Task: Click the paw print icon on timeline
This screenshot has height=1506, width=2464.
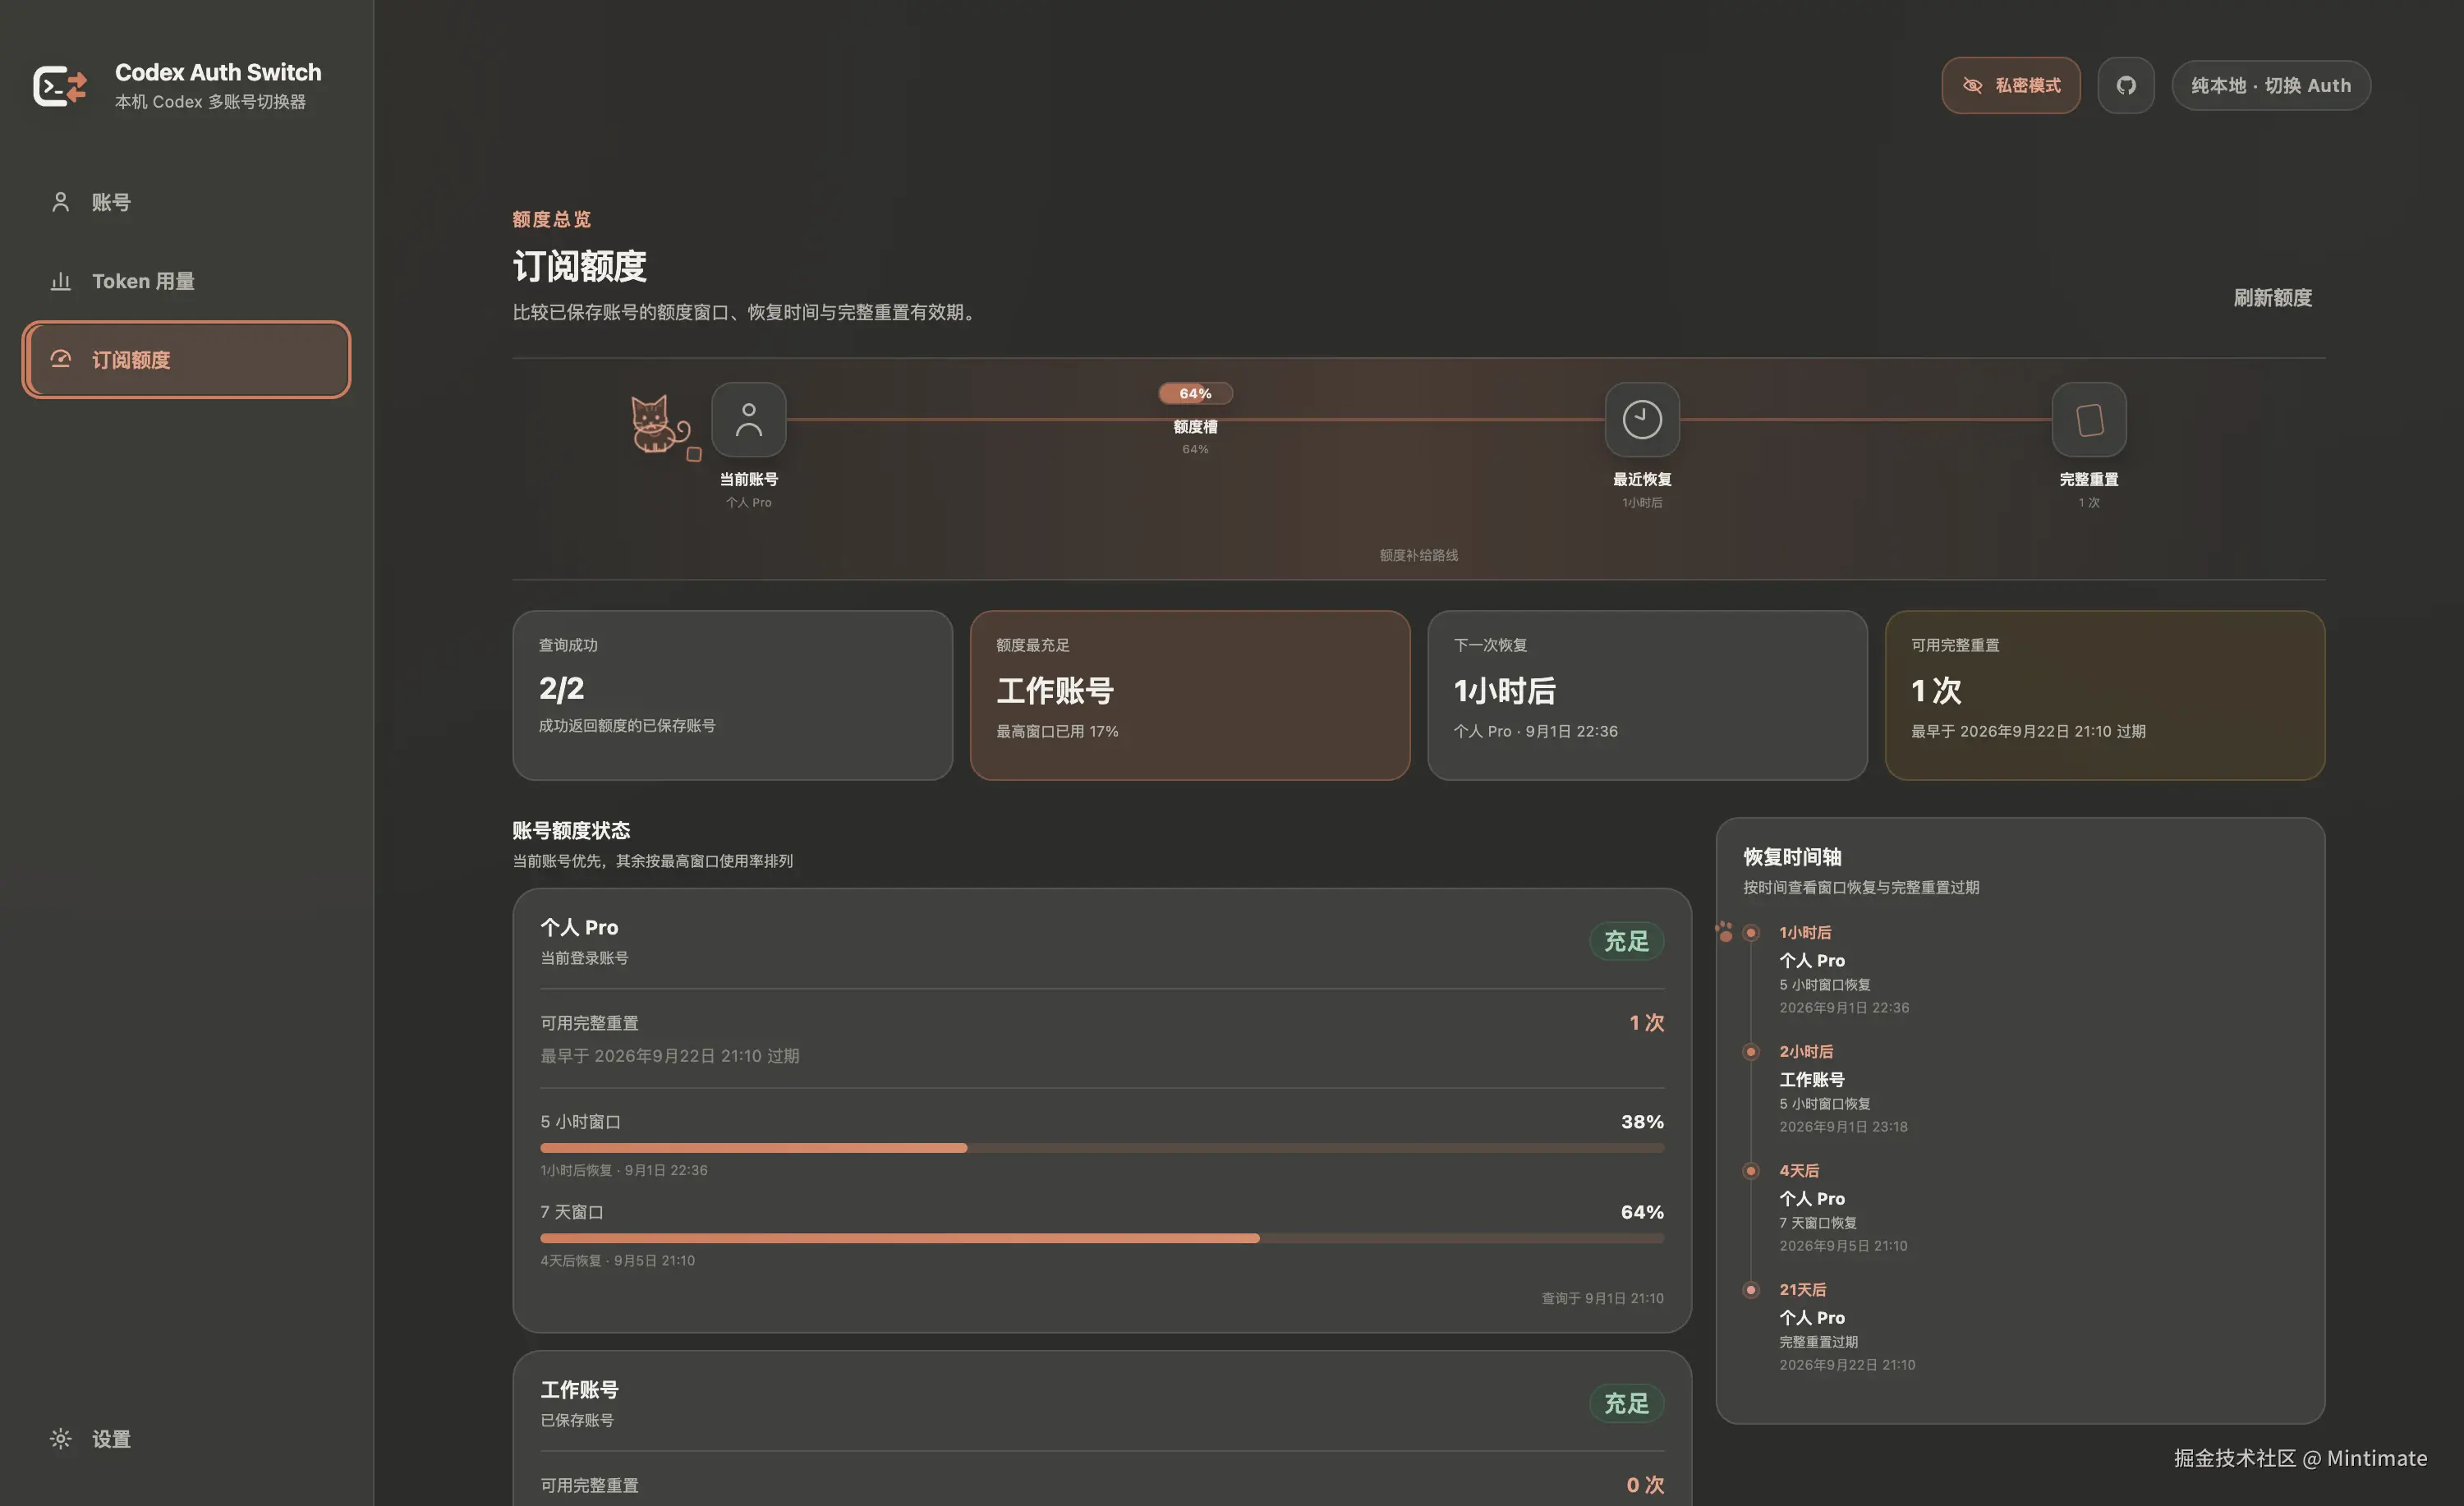Action: (x=1724, y=931)
